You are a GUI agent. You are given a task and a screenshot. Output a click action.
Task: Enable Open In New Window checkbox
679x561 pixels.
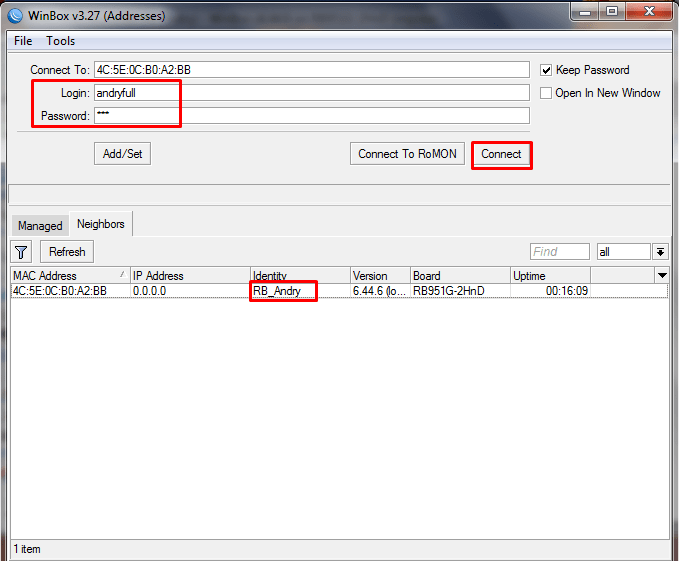(546, 93)
